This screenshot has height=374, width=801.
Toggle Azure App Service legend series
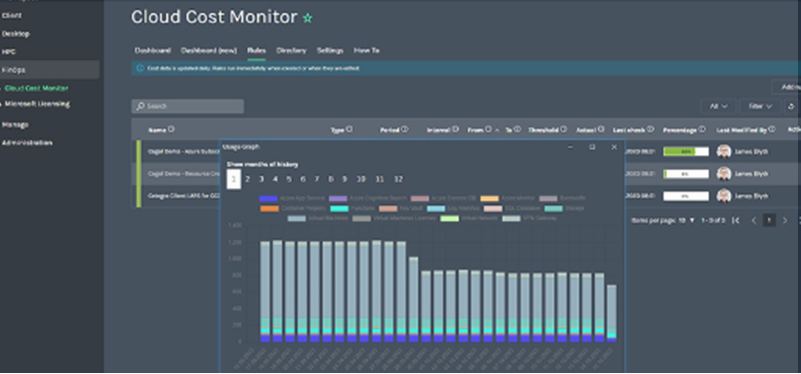coord(292,198)
